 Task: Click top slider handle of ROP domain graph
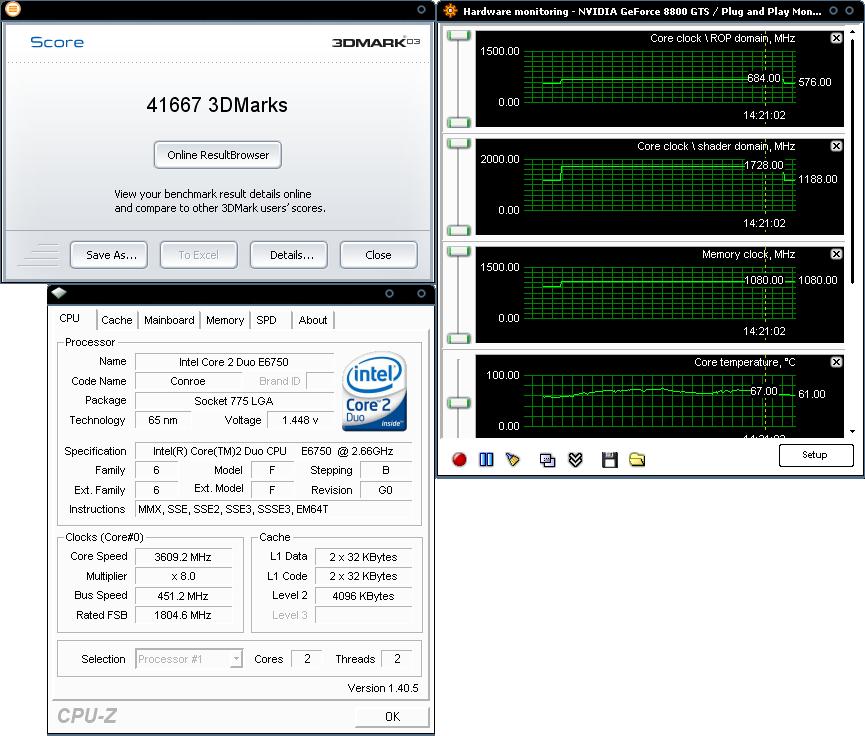[x=458, y=36]
